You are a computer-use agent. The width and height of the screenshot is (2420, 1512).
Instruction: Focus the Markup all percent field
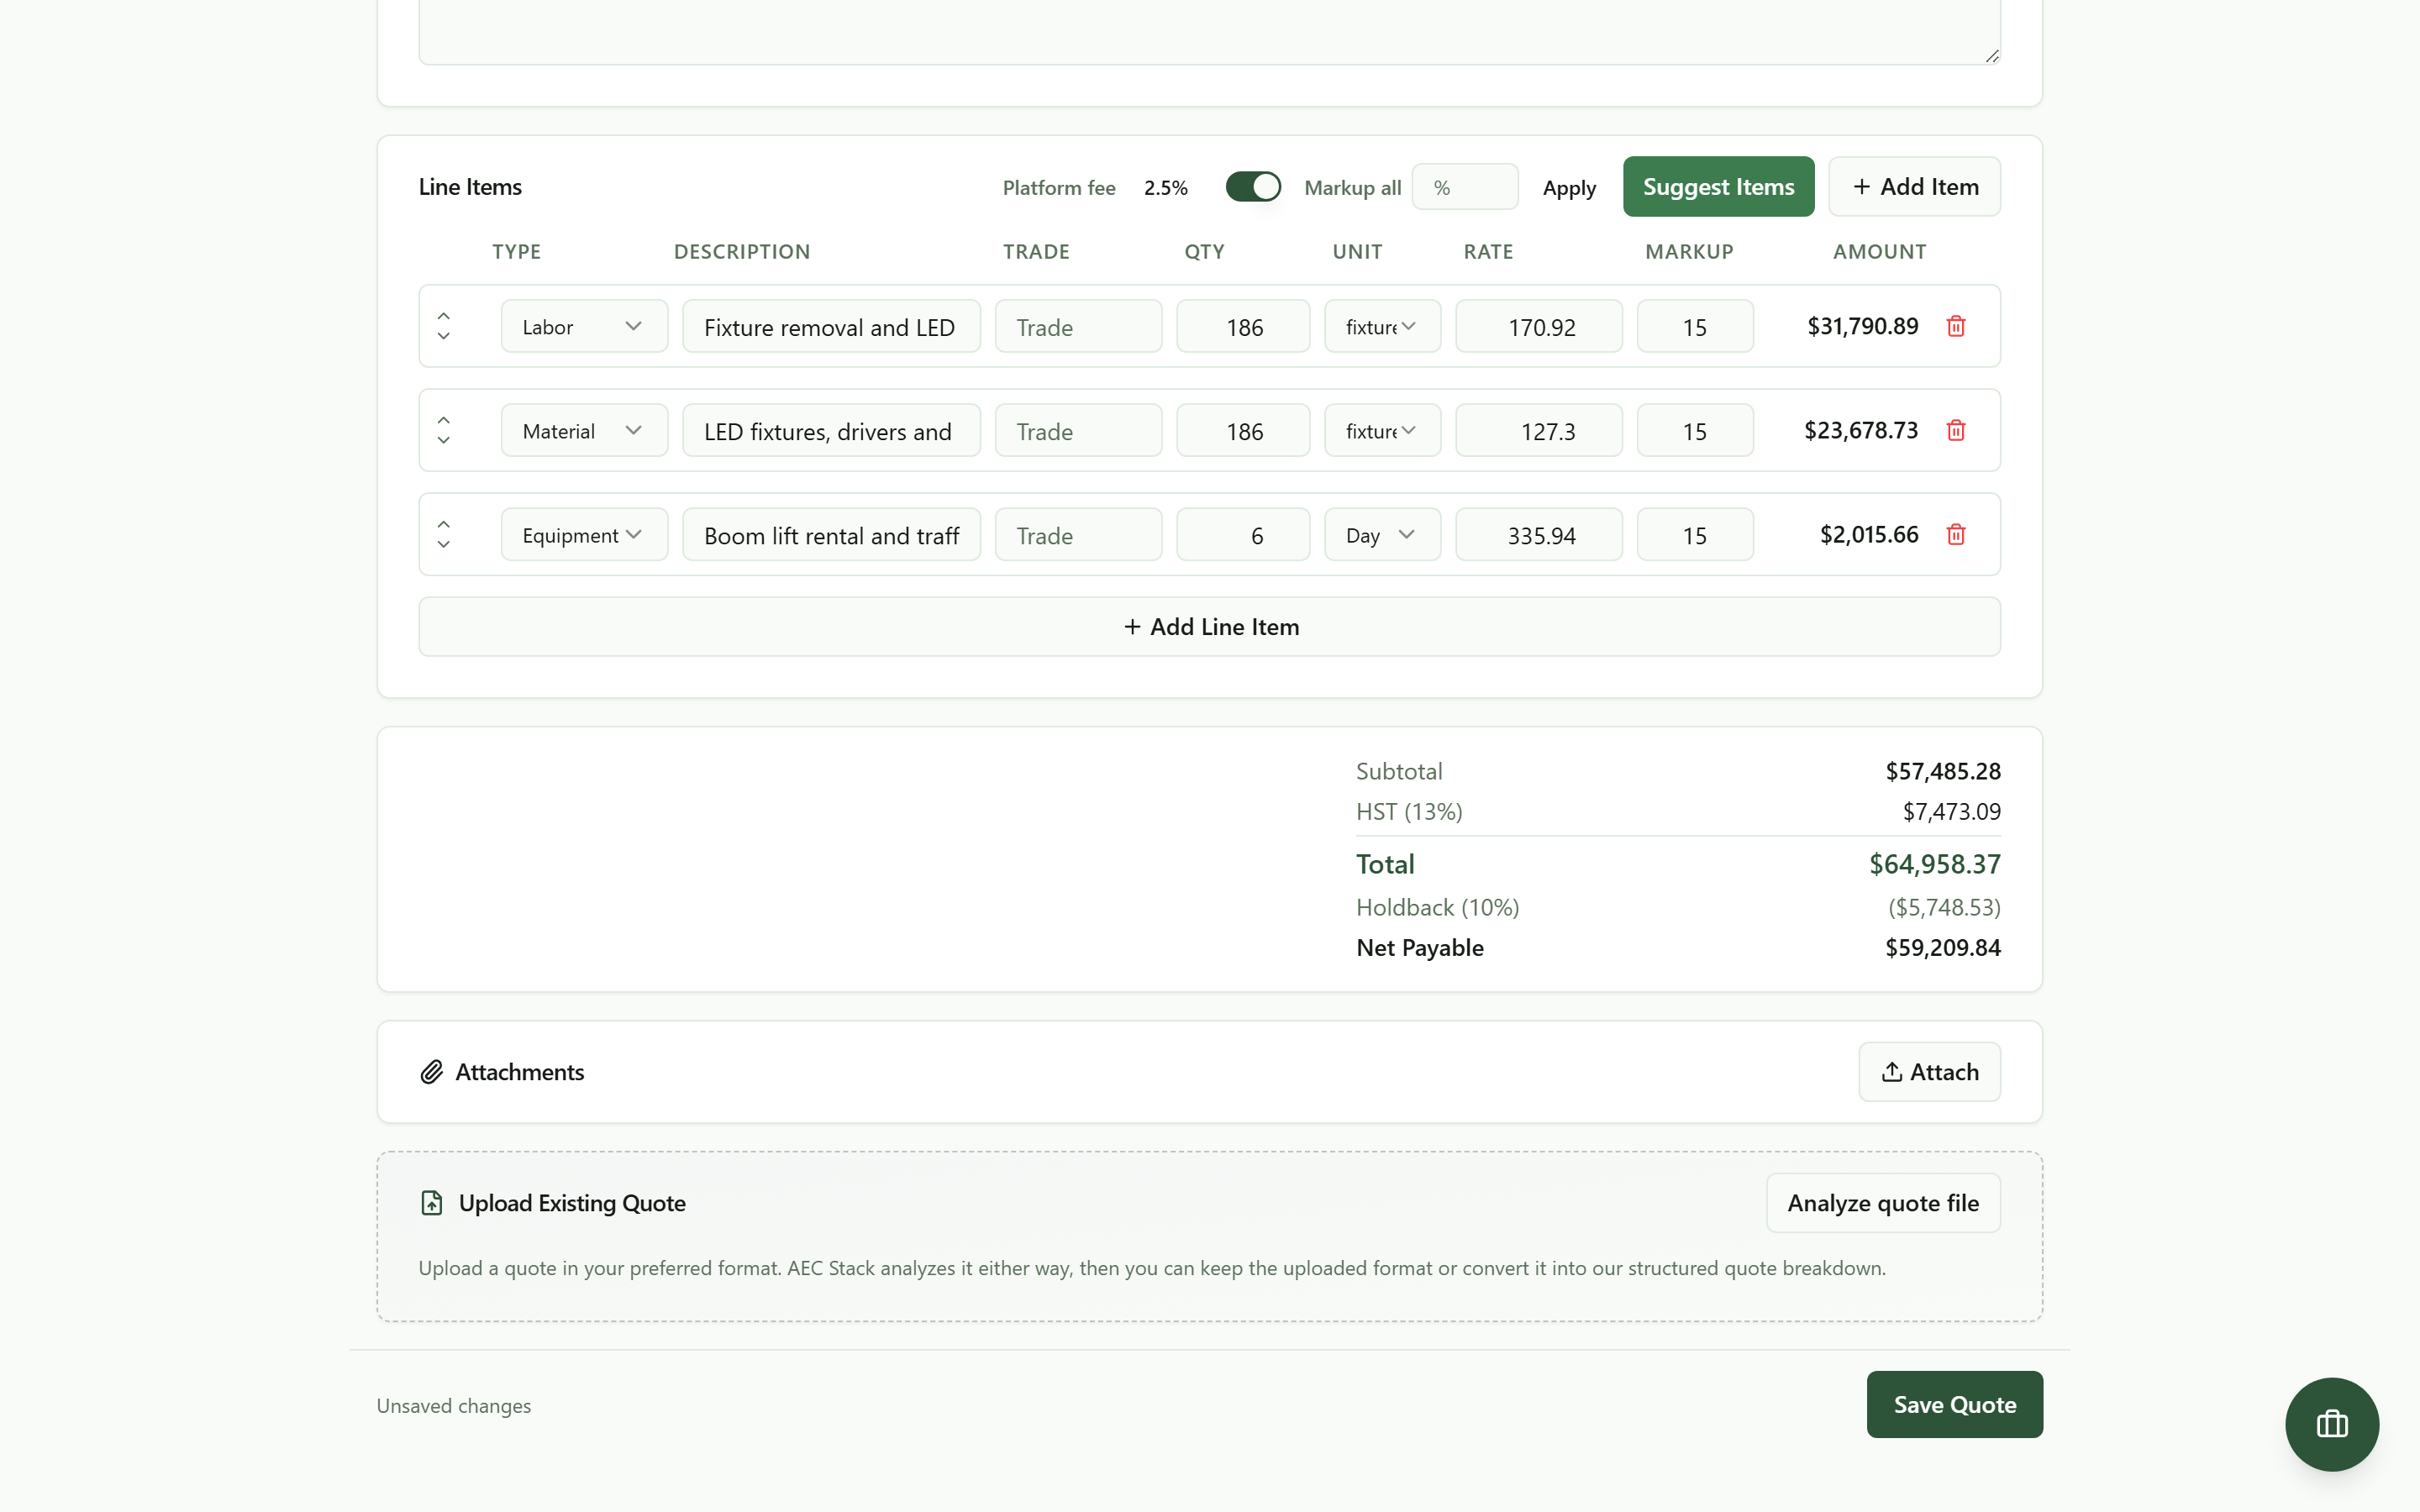(x=1464, y=187)
